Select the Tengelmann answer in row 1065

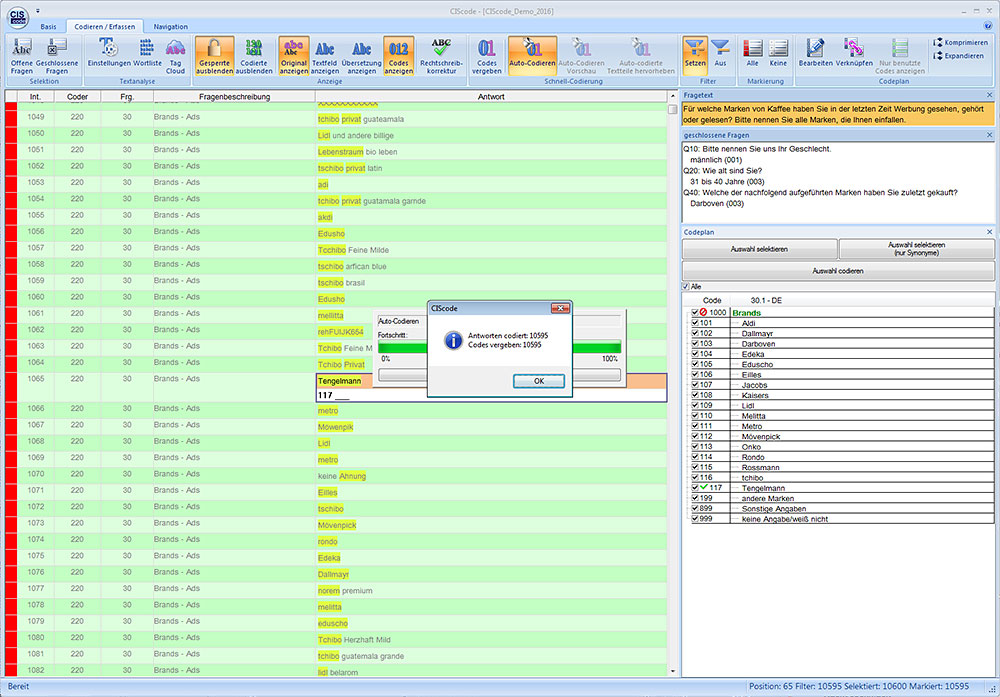click(x=339, y=381)
